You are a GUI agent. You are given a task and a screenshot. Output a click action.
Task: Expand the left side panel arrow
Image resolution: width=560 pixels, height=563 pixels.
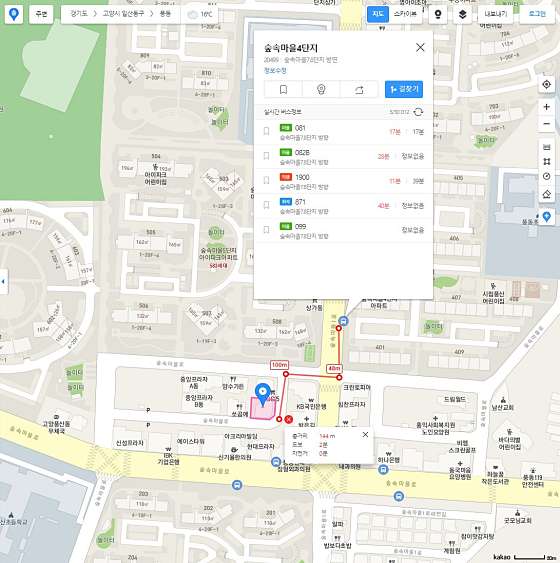point(4,282)
